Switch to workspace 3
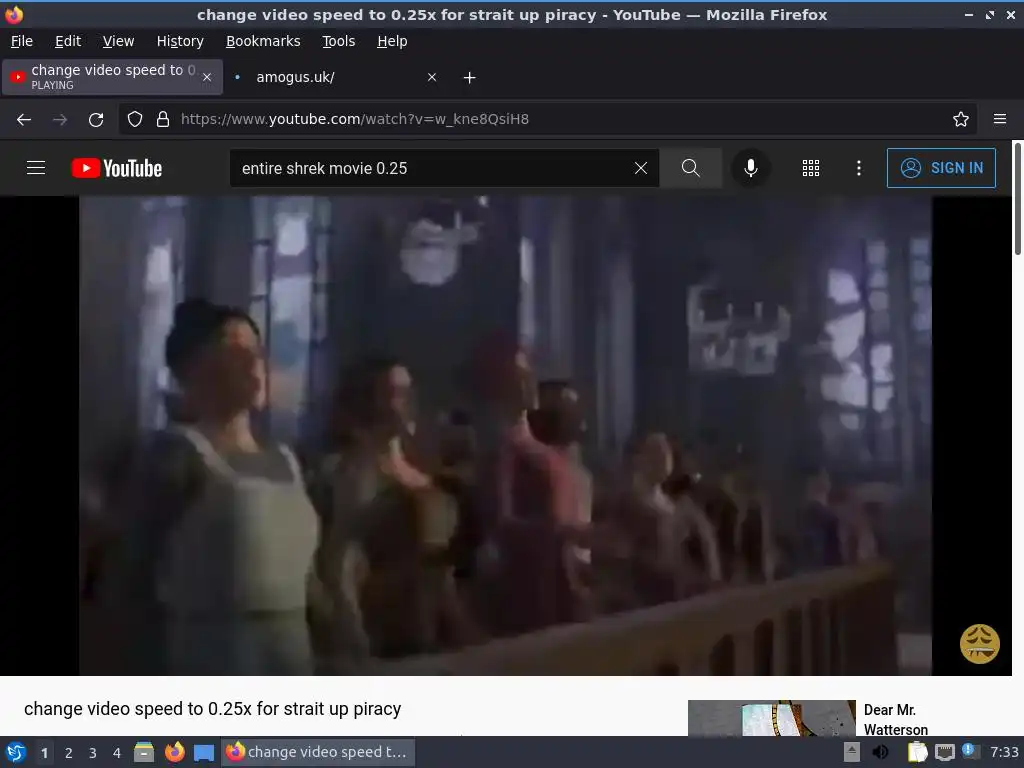1024x768 pixels. click(x=93, y=753)
